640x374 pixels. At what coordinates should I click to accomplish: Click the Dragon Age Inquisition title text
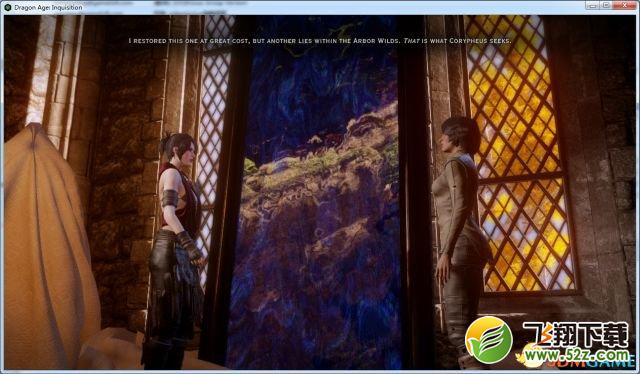(48, 7)
